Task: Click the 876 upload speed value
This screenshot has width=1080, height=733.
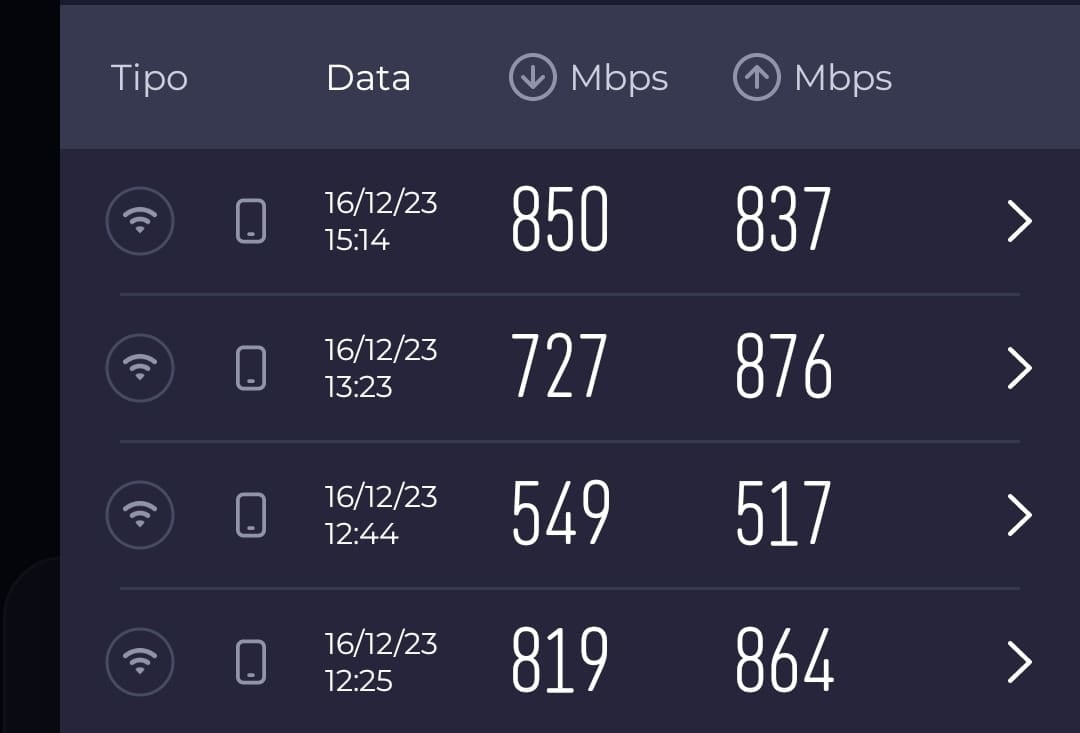Action: coord(784,366)
